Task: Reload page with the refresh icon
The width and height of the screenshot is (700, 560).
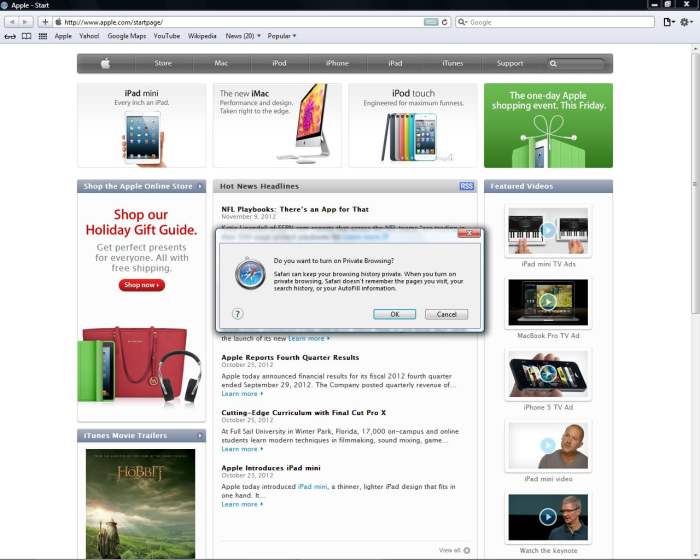Action: coord(444,22)
